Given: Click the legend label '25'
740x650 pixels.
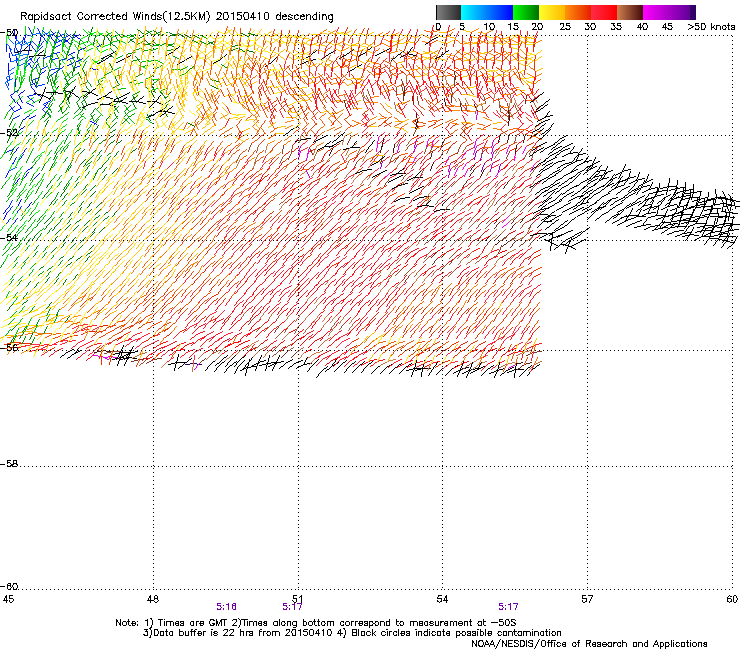Looking at the screenshot, I should [565, 27].
